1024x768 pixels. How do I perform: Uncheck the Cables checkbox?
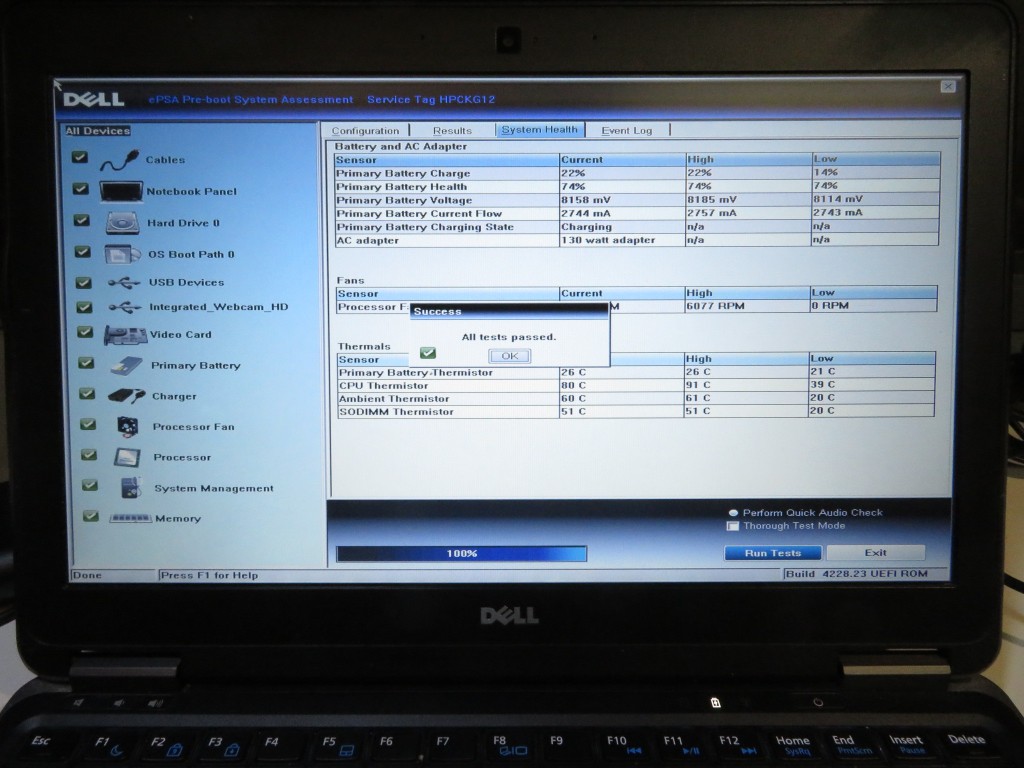click(x=80, y=157)
